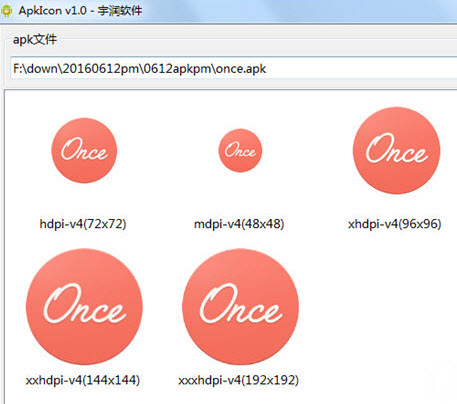Select the xhdpi-v4 96x96 Once icon
Viewport: 457px width, 404px height.
397,150
